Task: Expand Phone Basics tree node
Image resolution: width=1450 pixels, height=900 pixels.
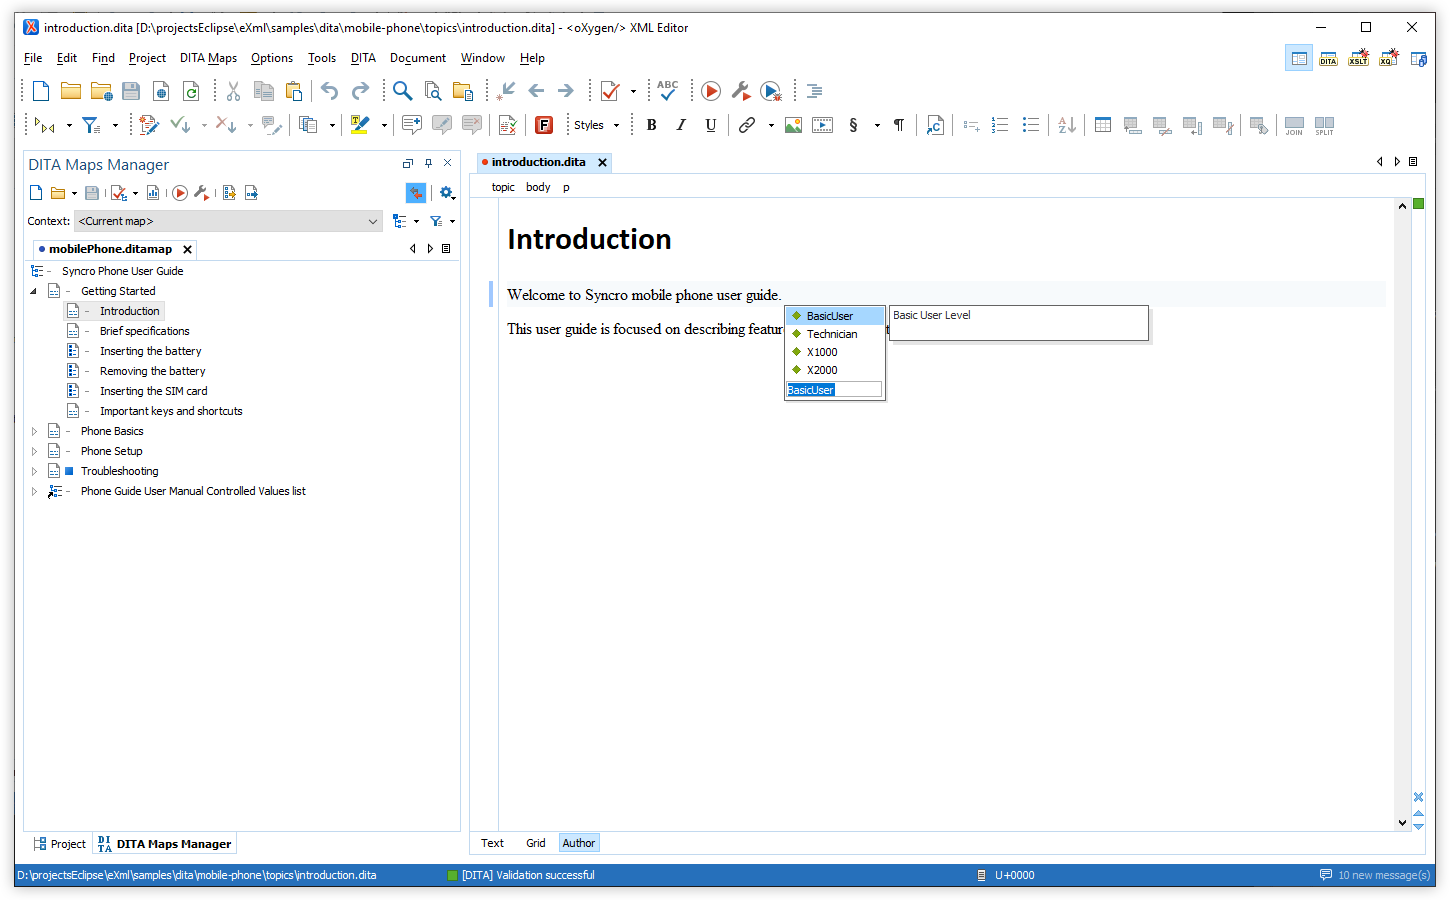Action: [34, 431]
